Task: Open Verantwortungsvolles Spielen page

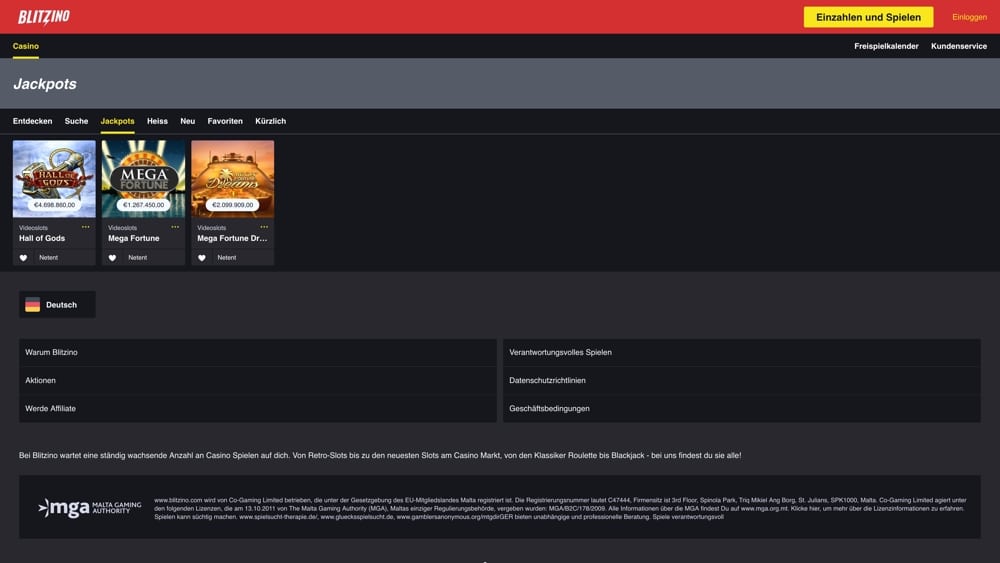Action: [x=742, y=352]
